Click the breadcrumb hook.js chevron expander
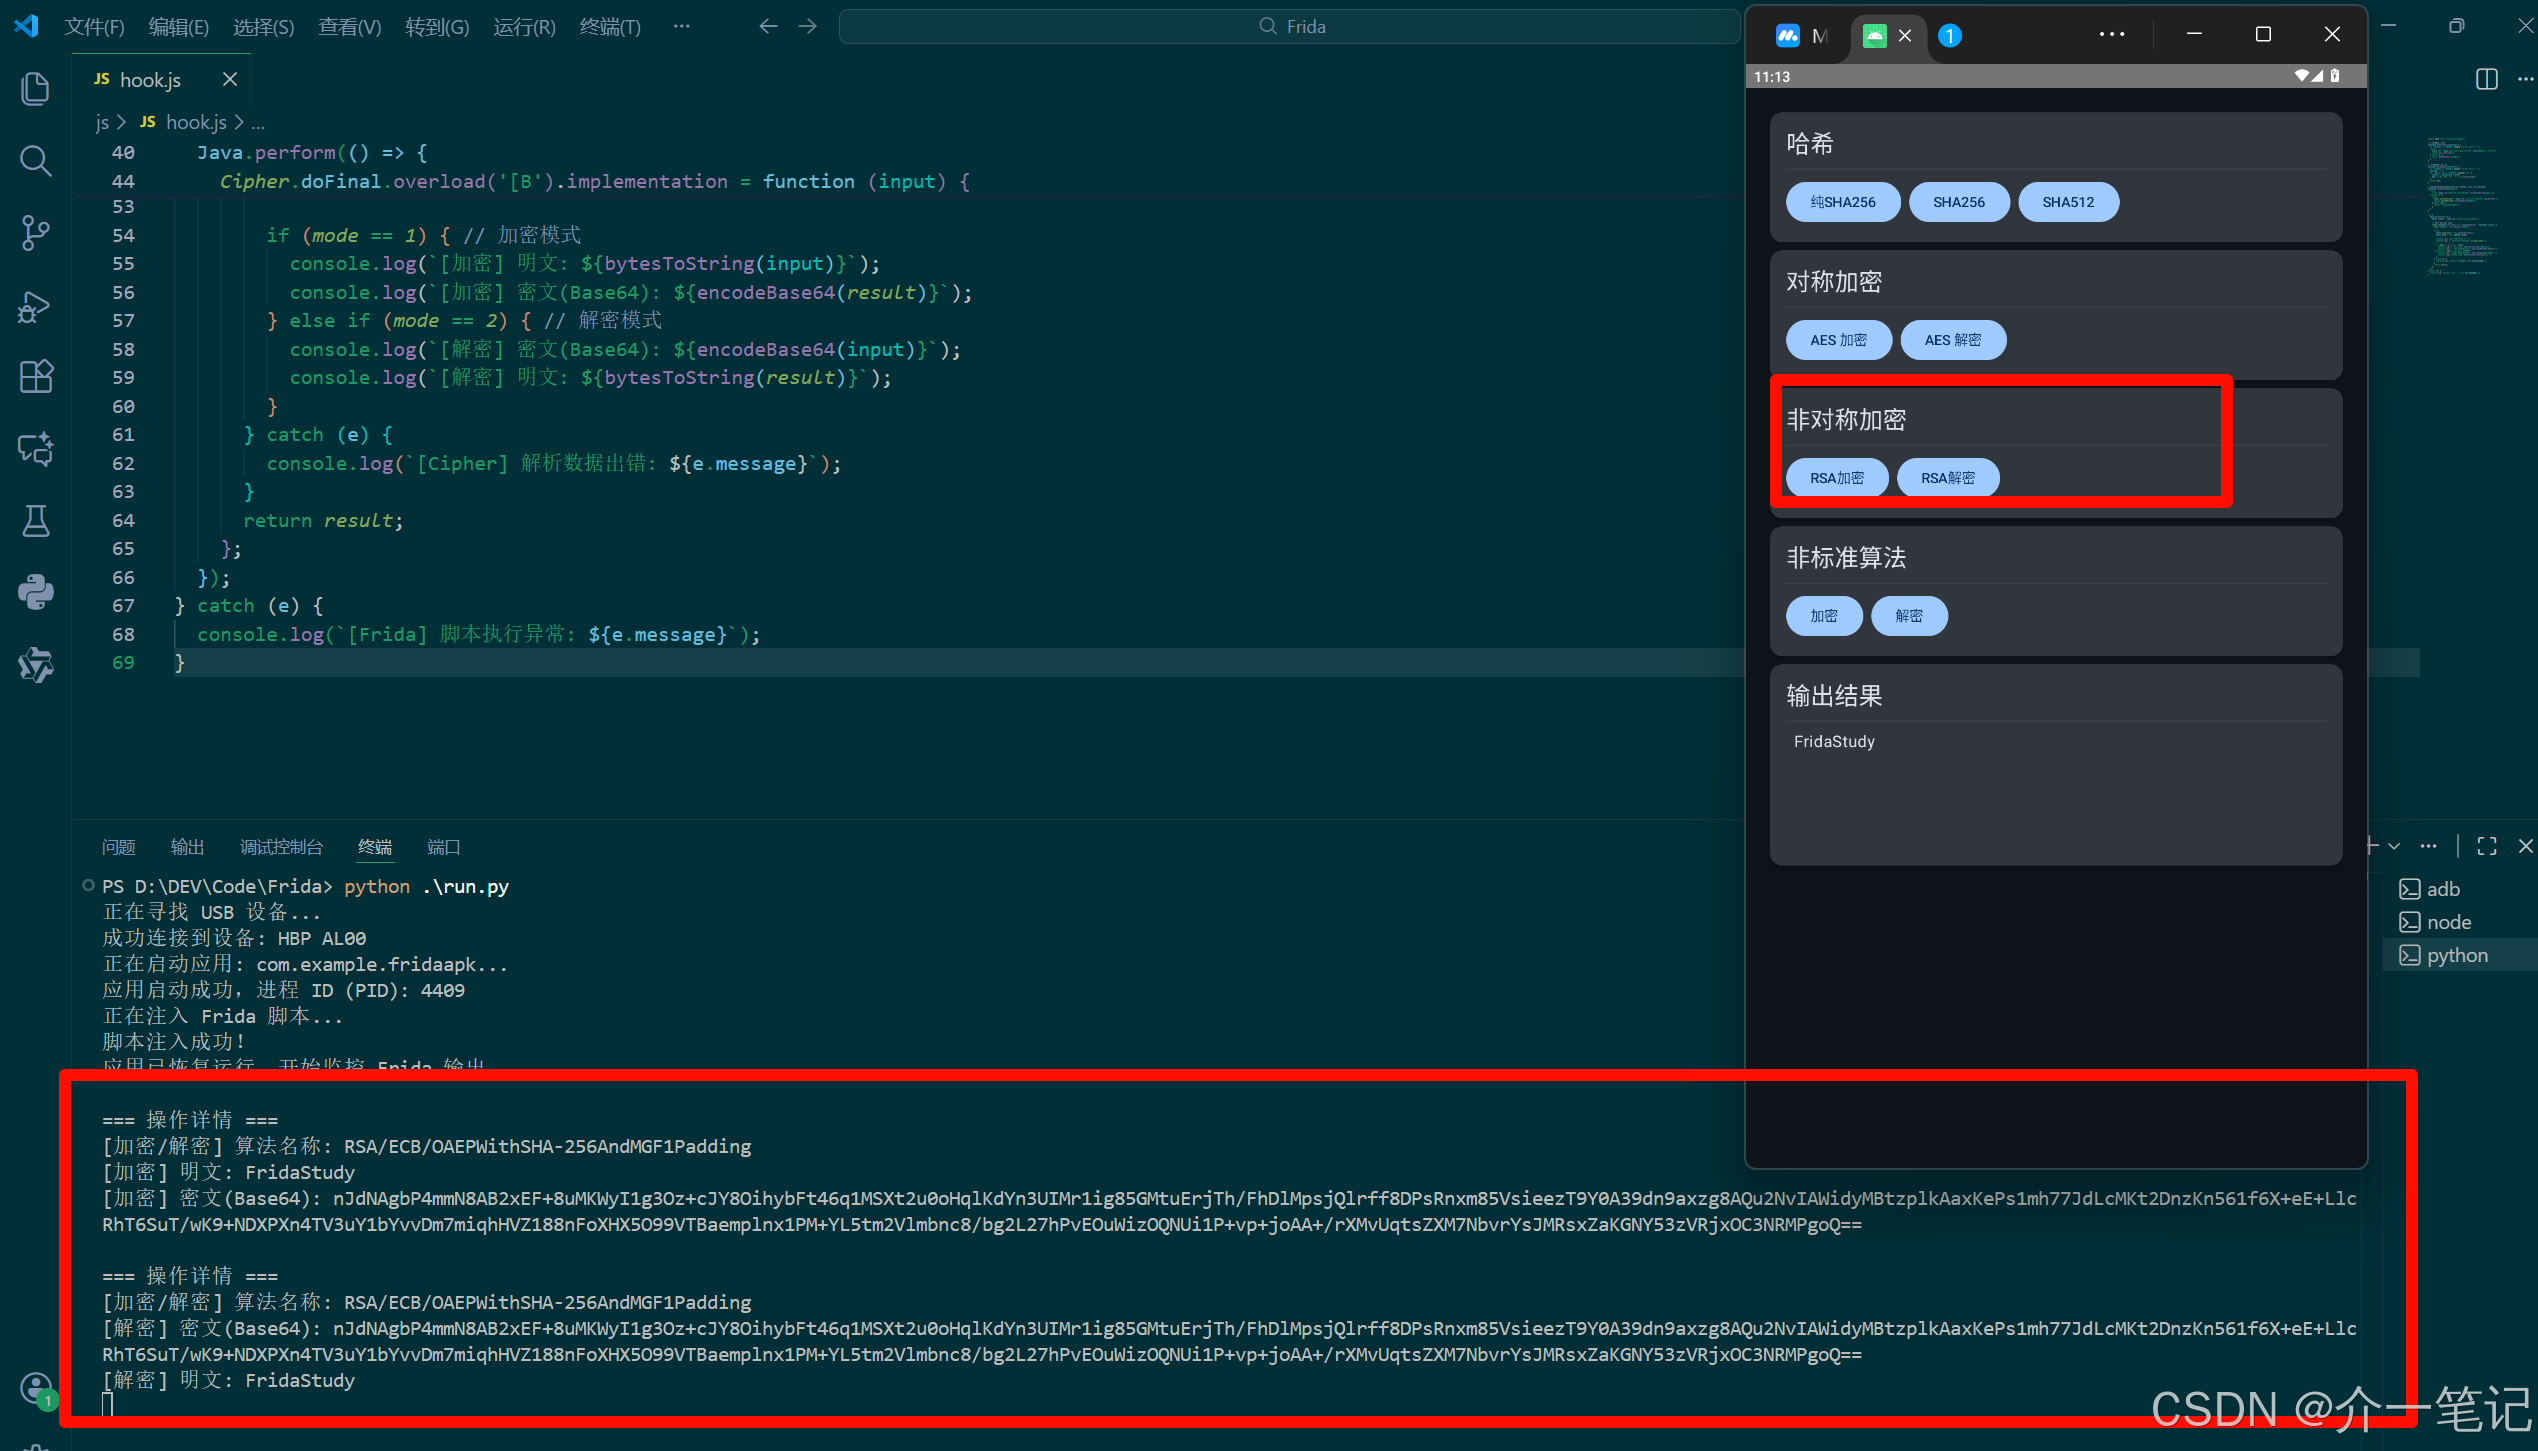The width and height of the screenshot is (2538, 1451). [x=240, y=122]
